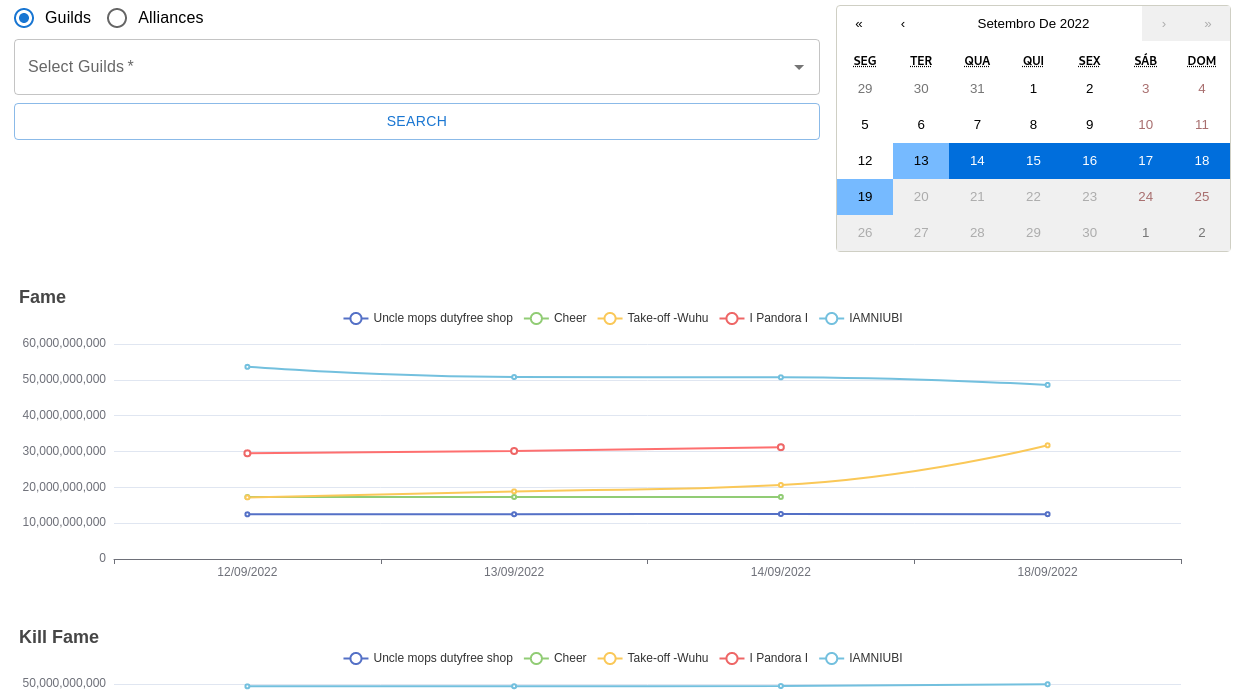Click the 18/09/2022 axis label in Fame chart
Screen dimensions: 1240x694
[1047, 572]
